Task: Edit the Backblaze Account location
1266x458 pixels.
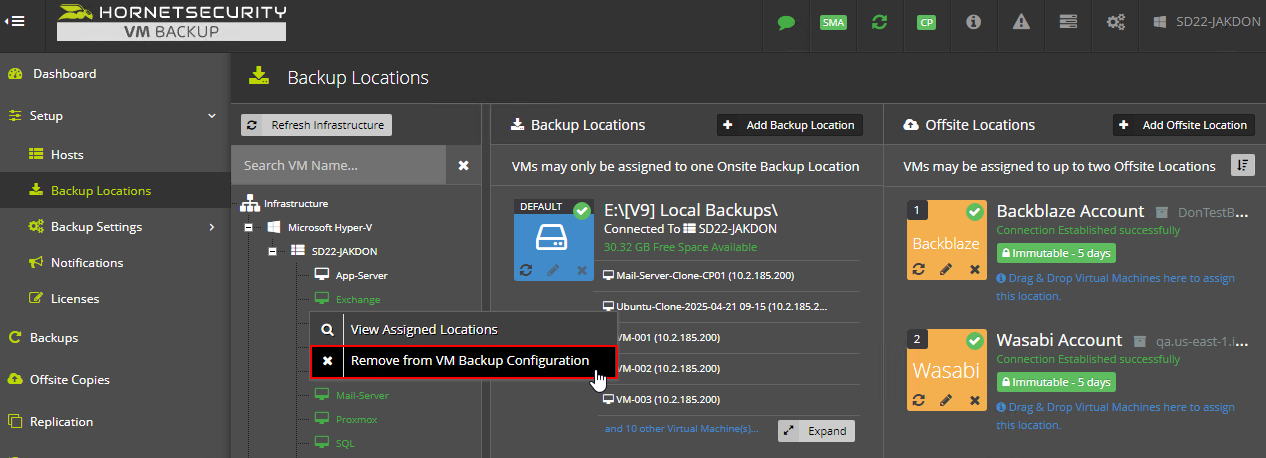Action: [946, 269]
